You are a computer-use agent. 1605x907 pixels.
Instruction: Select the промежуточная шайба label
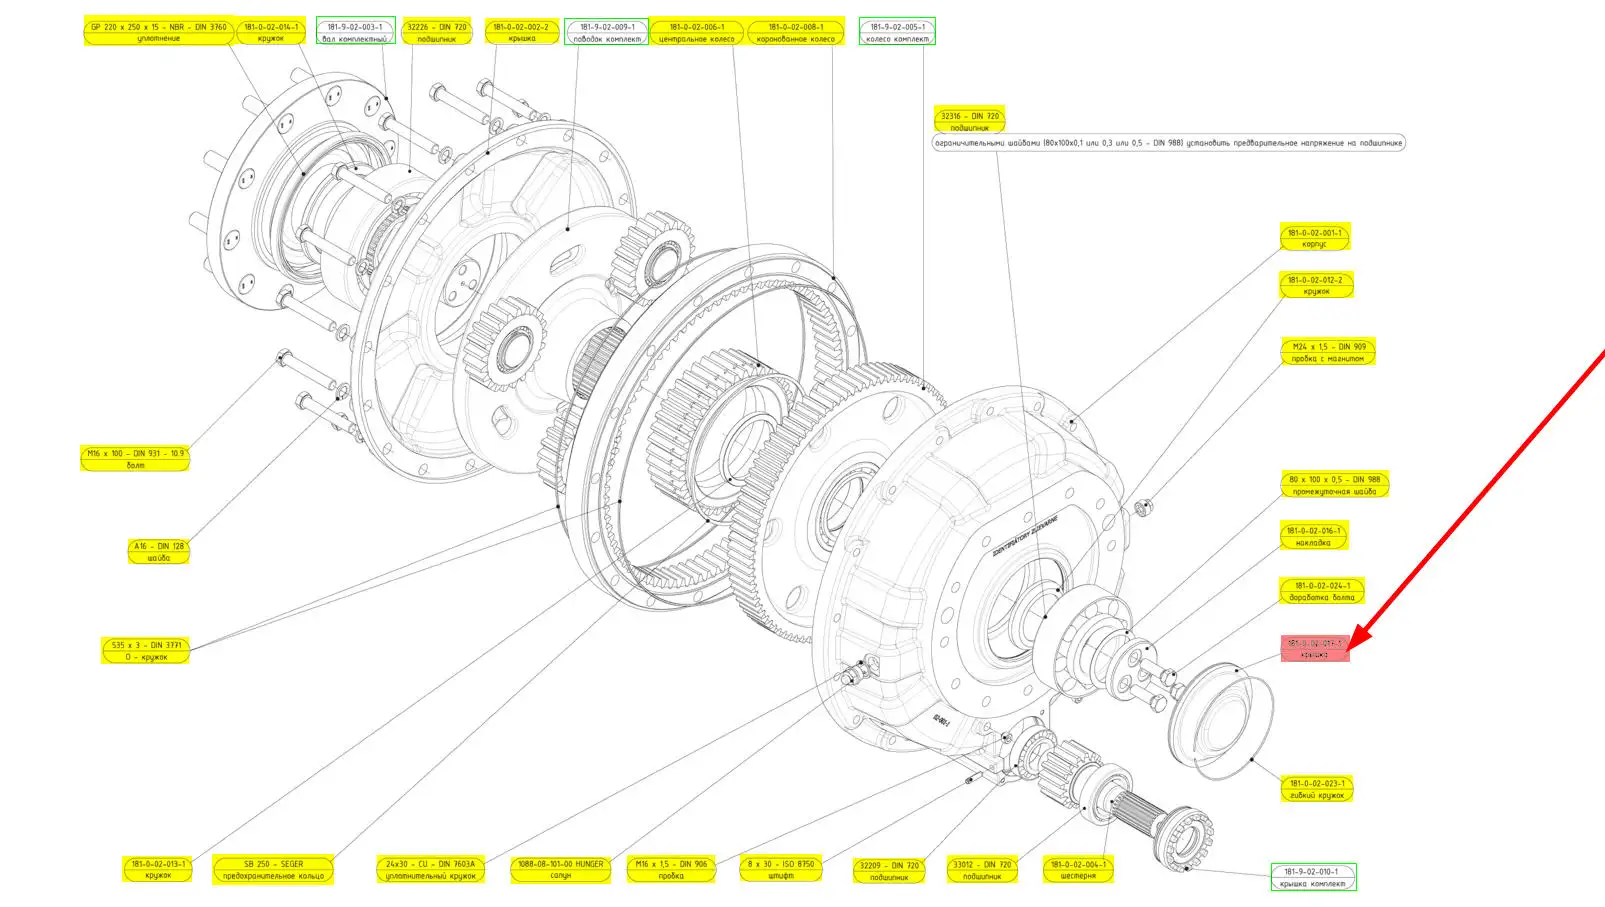[1334, 485]
